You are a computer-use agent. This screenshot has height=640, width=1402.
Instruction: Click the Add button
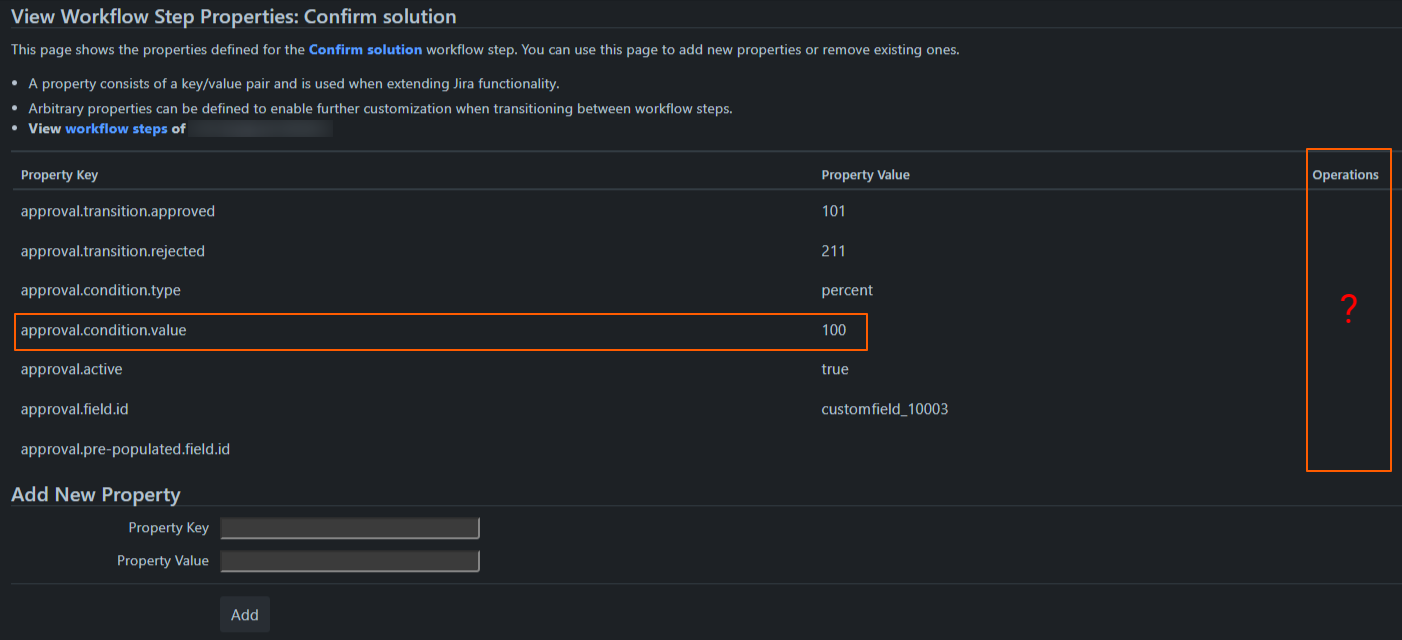(245, 615)
